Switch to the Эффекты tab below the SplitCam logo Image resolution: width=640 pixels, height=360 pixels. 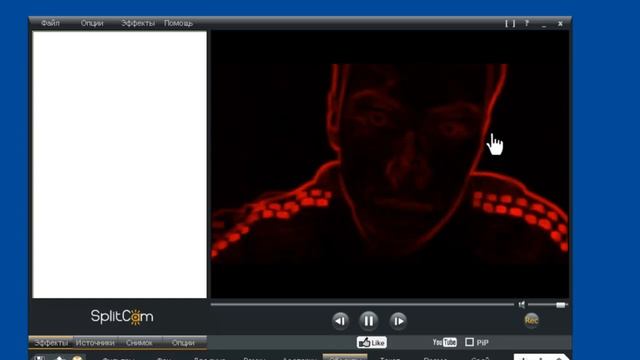51,342
